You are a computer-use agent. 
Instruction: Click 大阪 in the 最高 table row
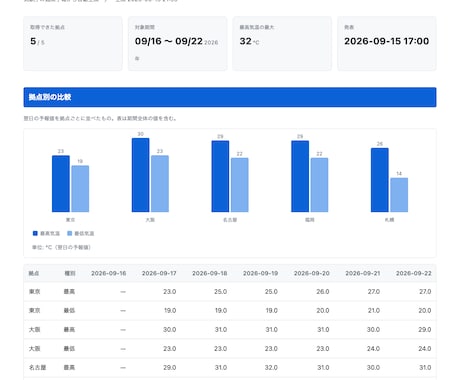click(x=34, y=330)
